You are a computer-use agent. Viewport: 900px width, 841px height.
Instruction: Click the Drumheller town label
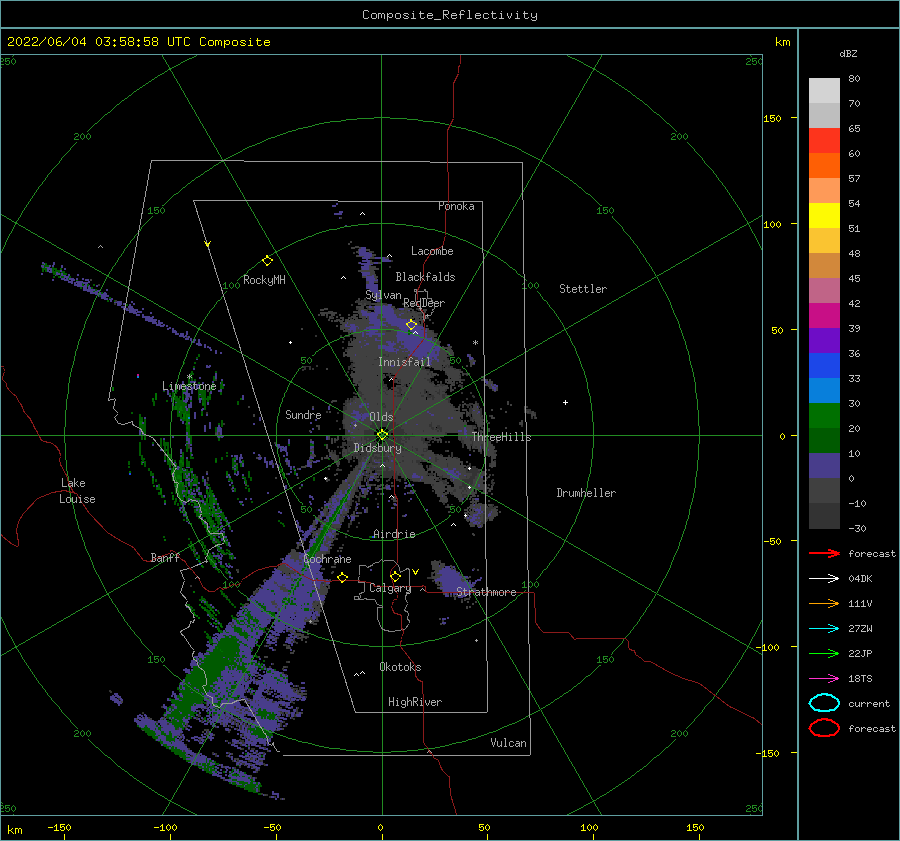tap(586, 493)
